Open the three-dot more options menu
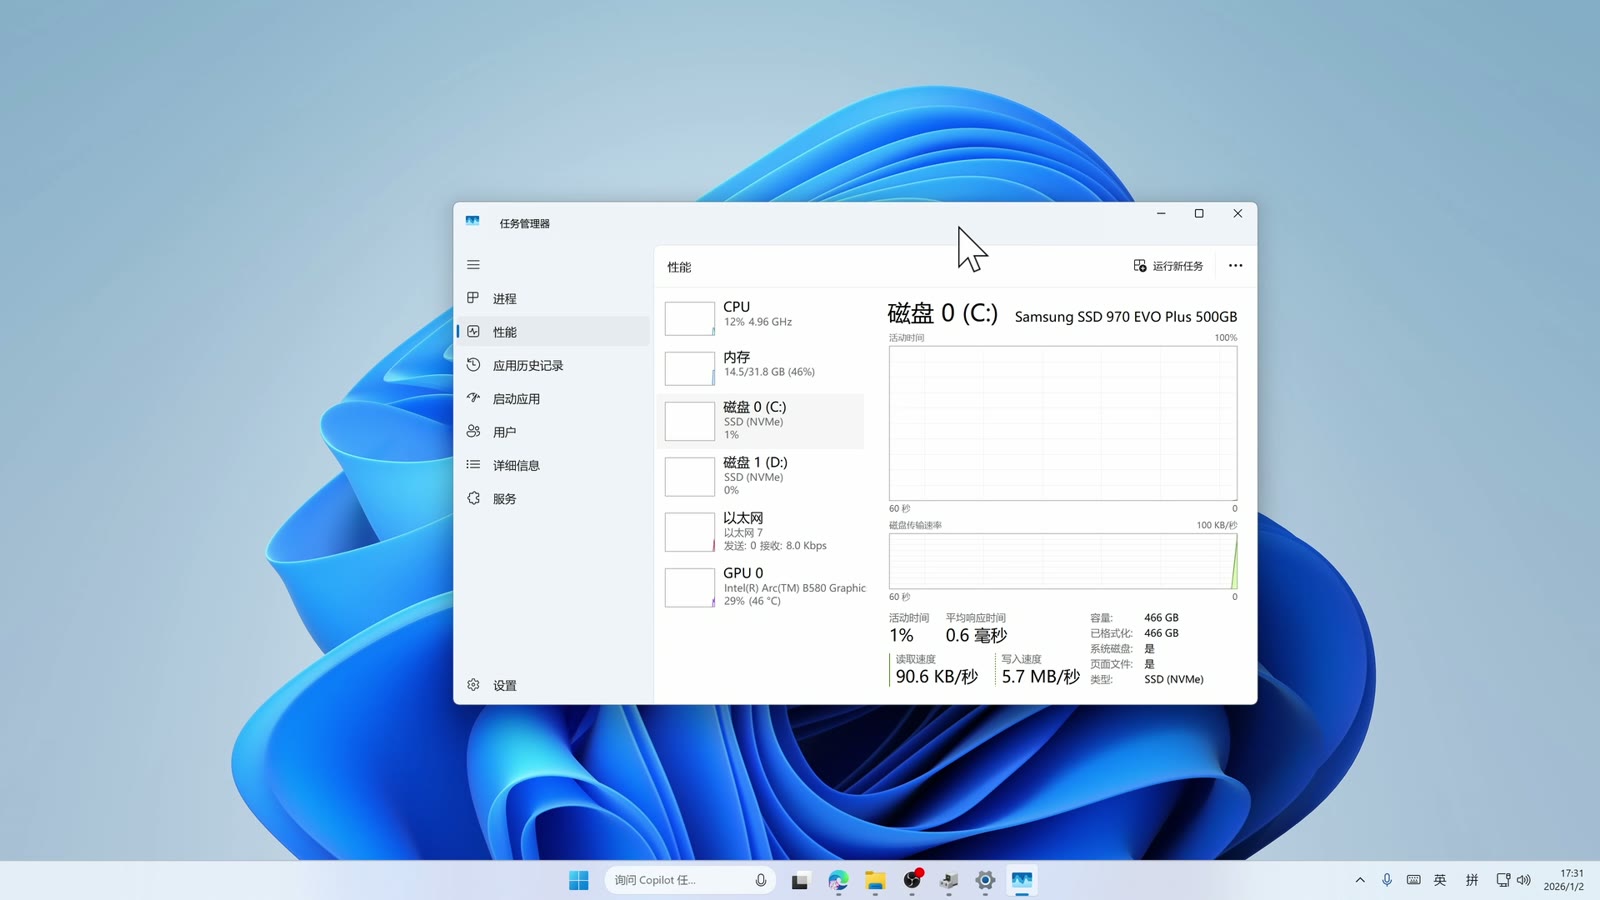 click(1235, 266)
